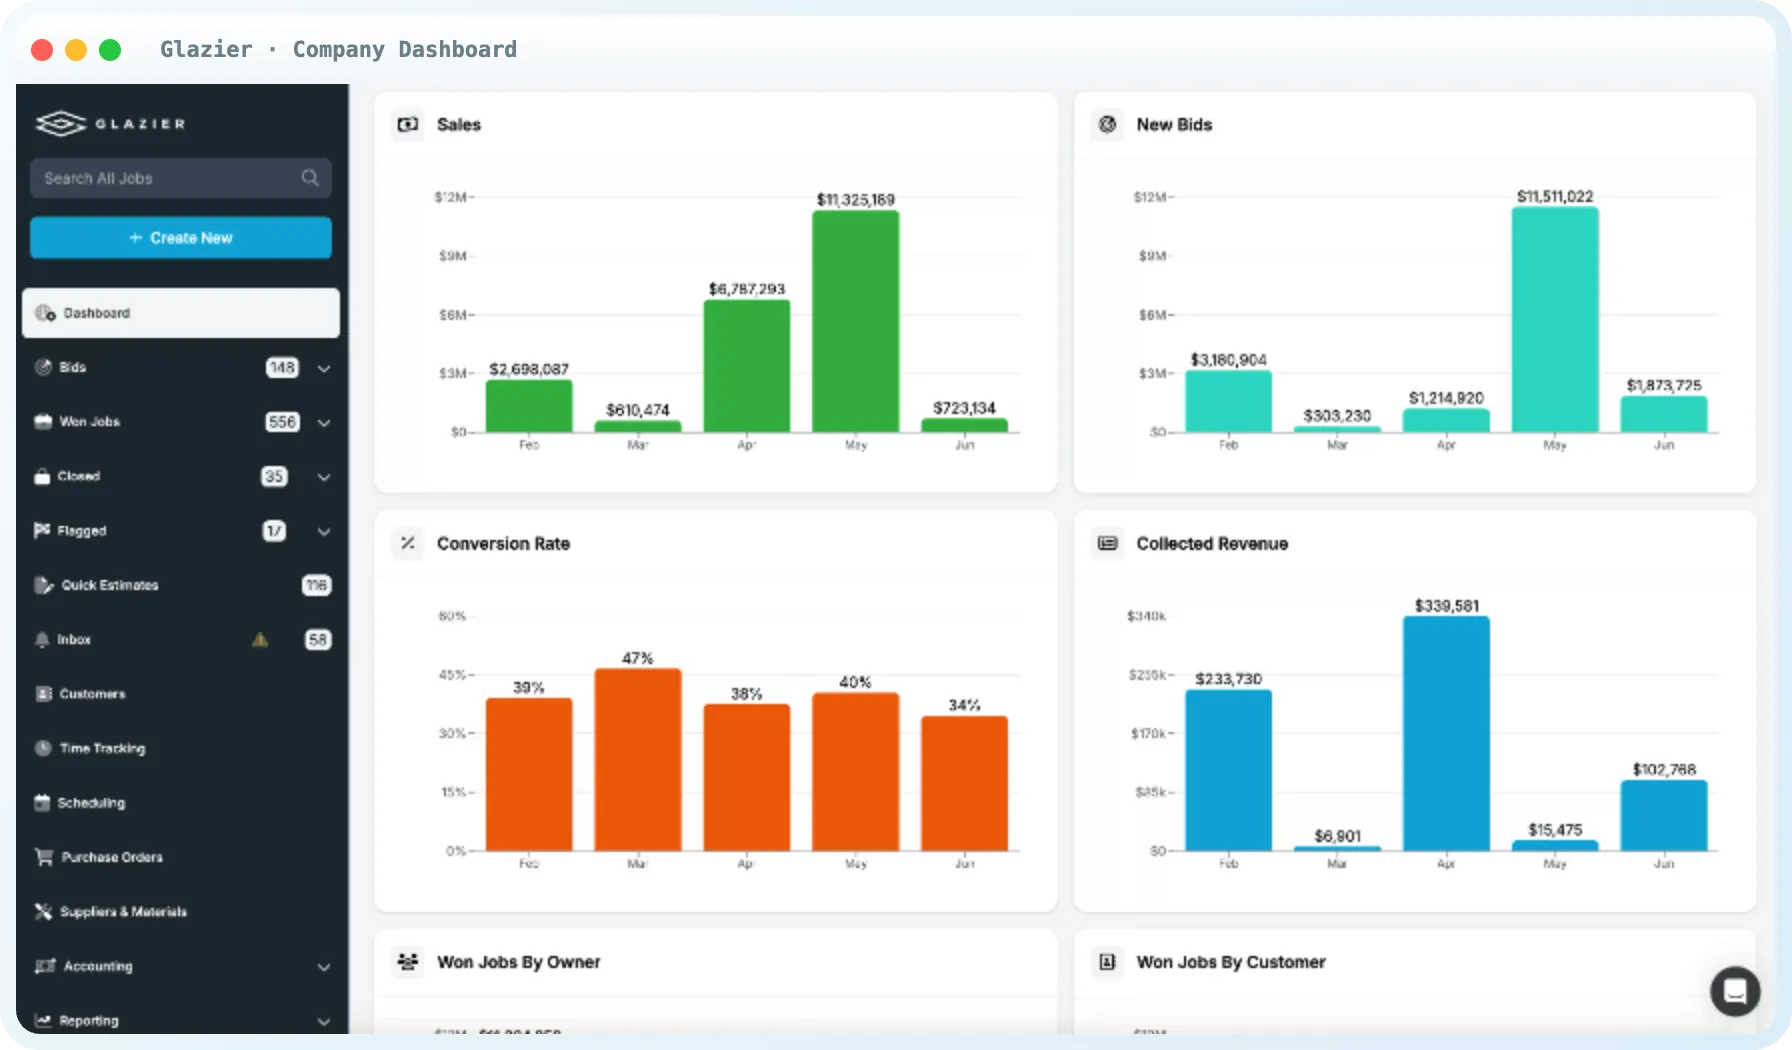Click the Accounting icon

point(45,966)
